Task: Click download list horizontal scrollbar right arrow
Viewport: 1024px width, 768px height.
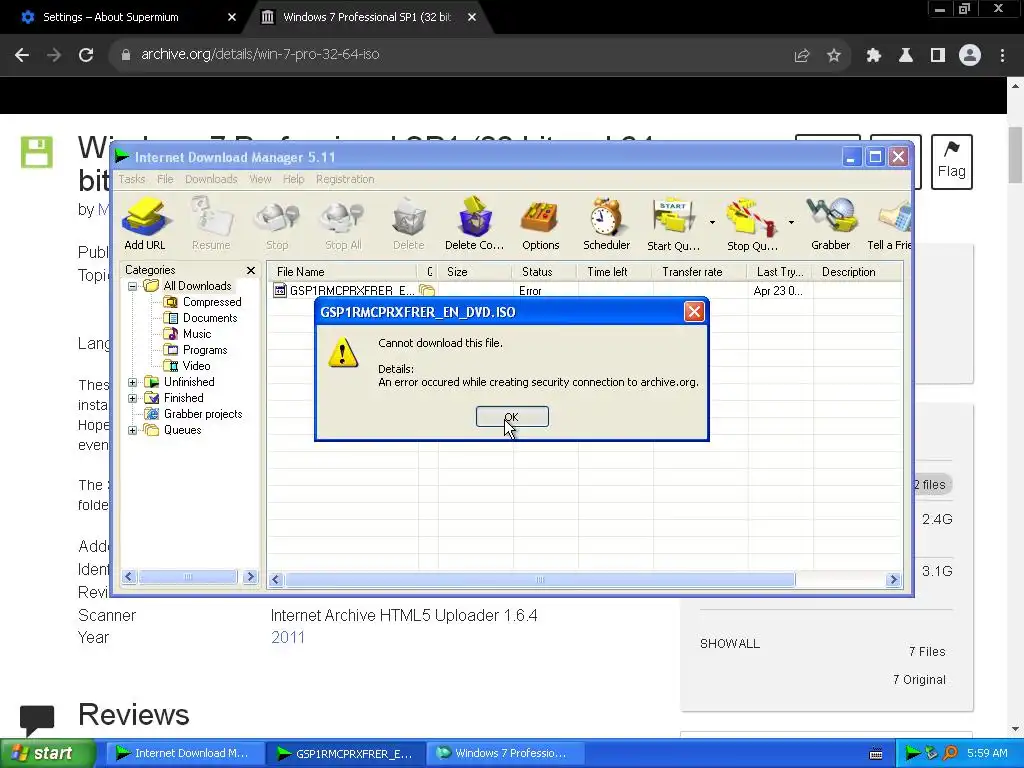Action: tap(893, 579)
